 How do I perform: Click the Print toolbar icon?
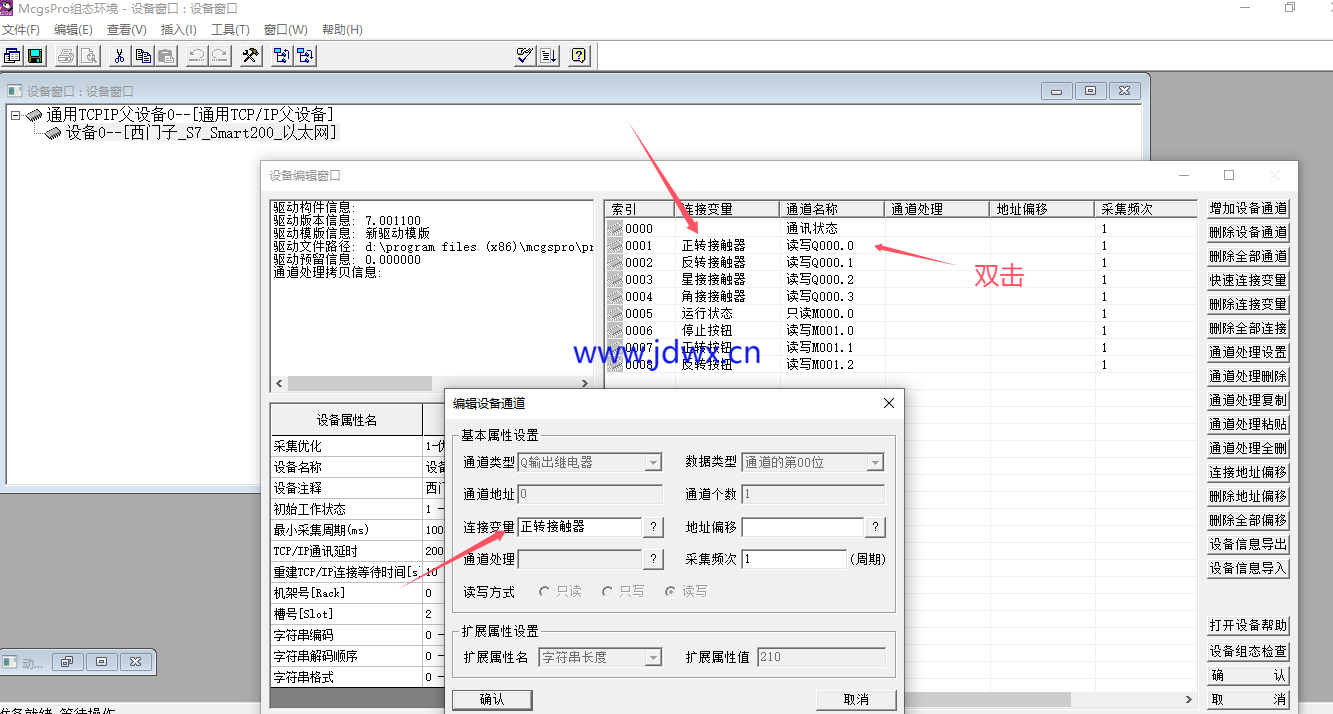(66, 56)
